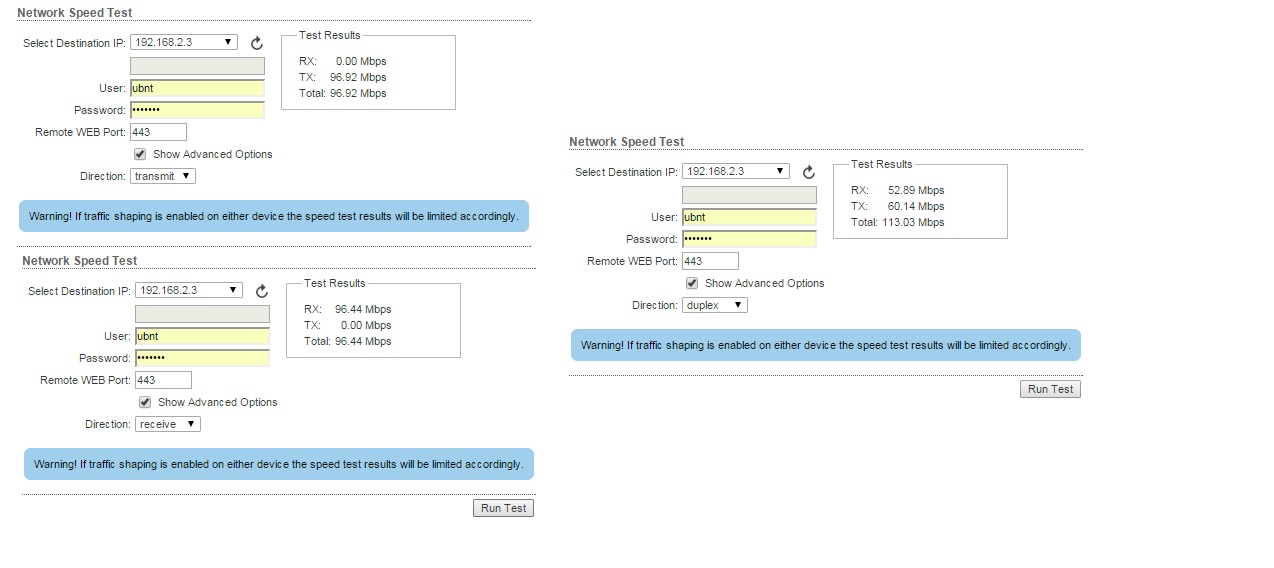Uncheck Show Advanced Options above transmit direction

click(x=140, y=155)
